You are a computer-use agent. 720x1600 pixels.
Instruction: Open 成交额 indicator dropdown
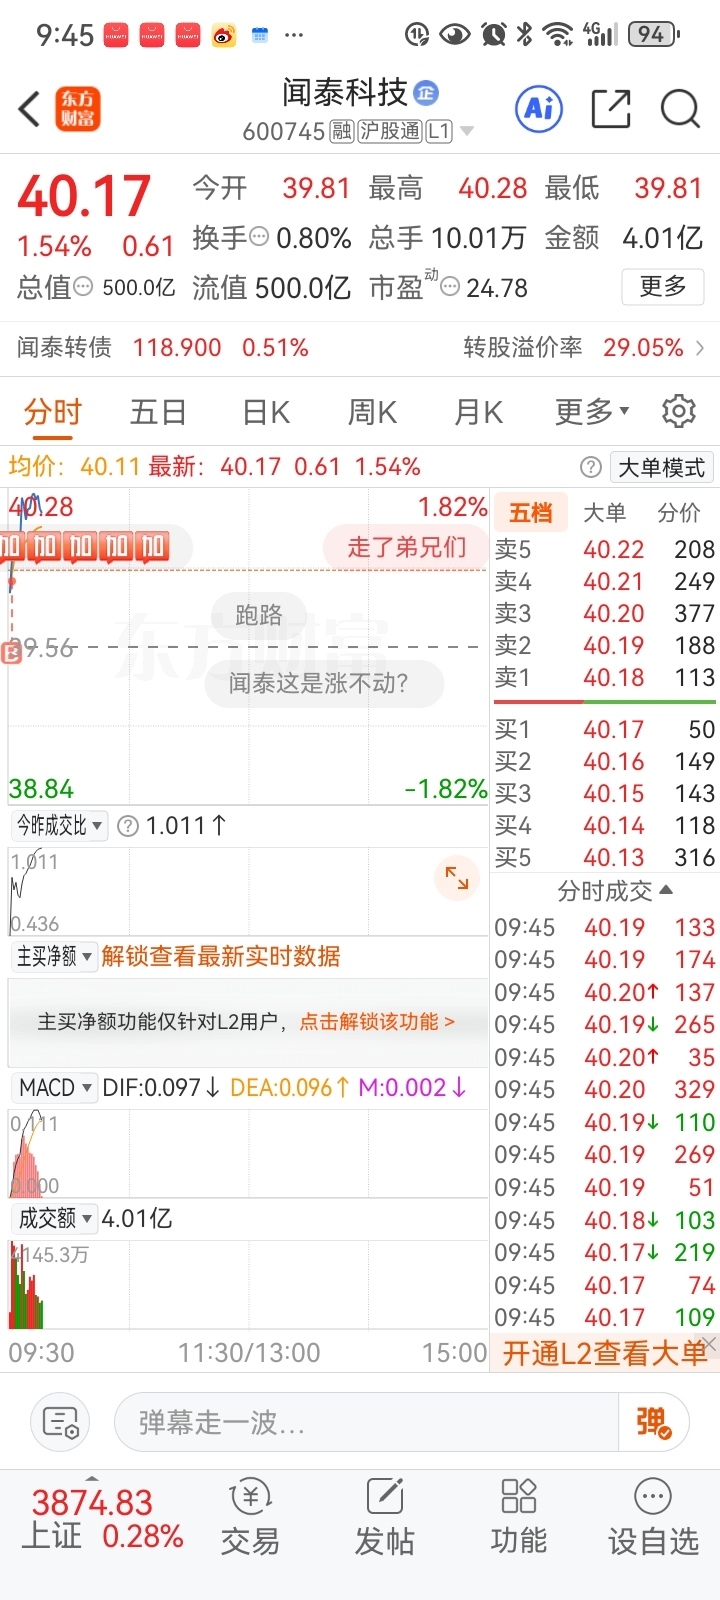pyautogui.click(x=54, y=1218)
